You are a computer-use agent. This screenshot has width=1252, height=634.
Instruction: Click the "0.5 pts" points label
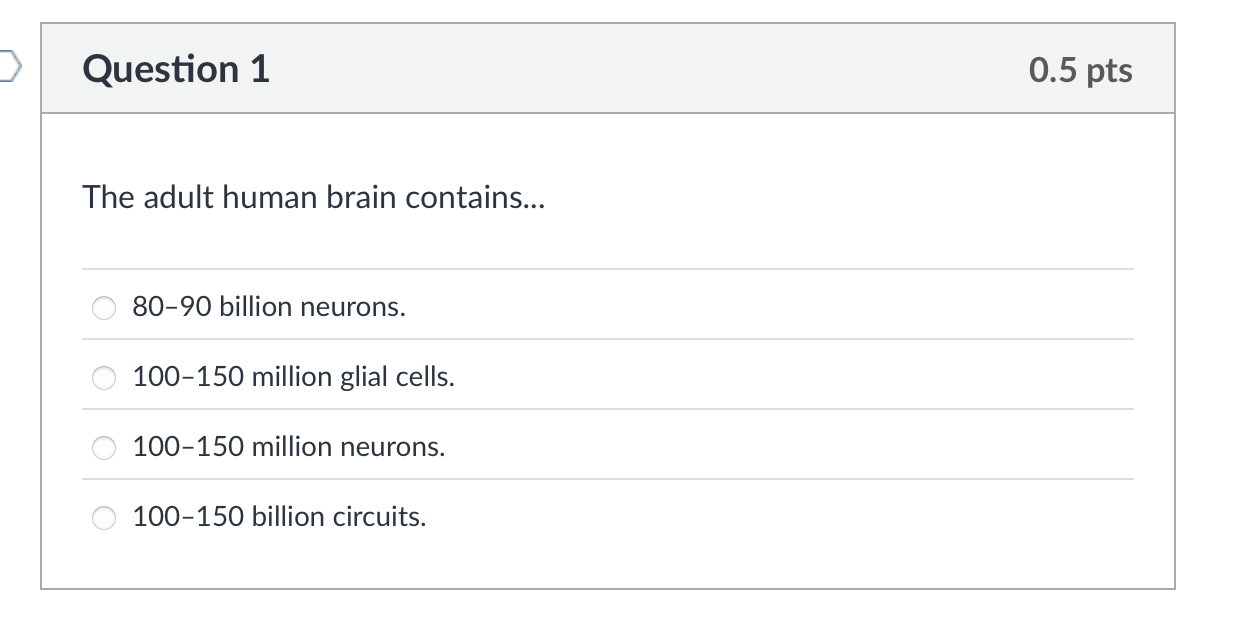(x=1080, y=70)
